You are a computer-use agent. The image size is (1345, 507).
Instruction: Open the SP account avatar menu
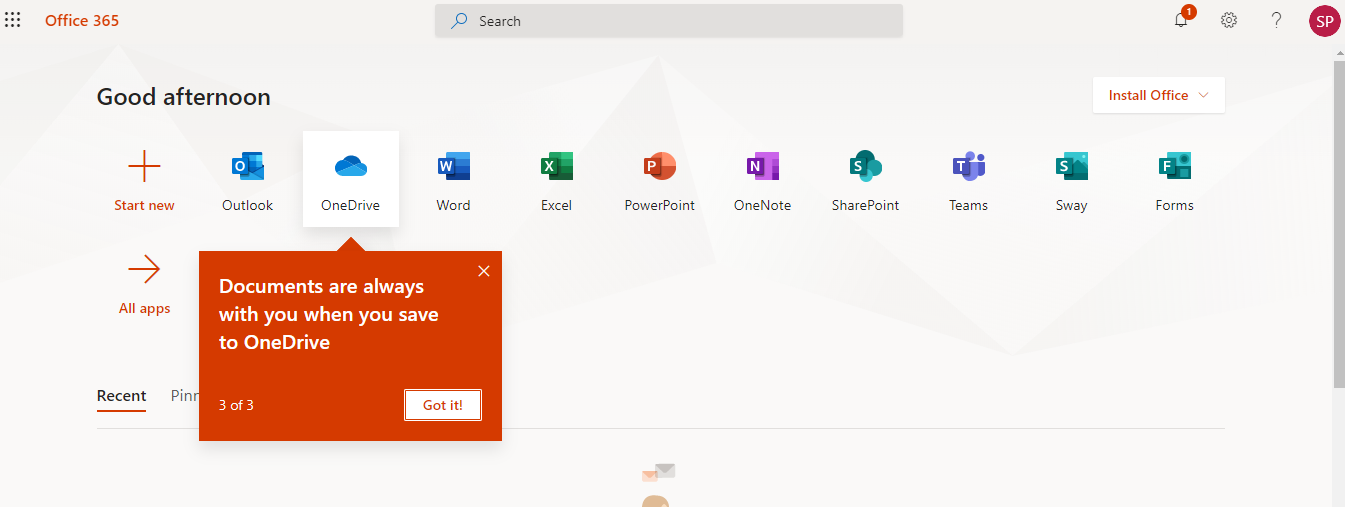1325,21
